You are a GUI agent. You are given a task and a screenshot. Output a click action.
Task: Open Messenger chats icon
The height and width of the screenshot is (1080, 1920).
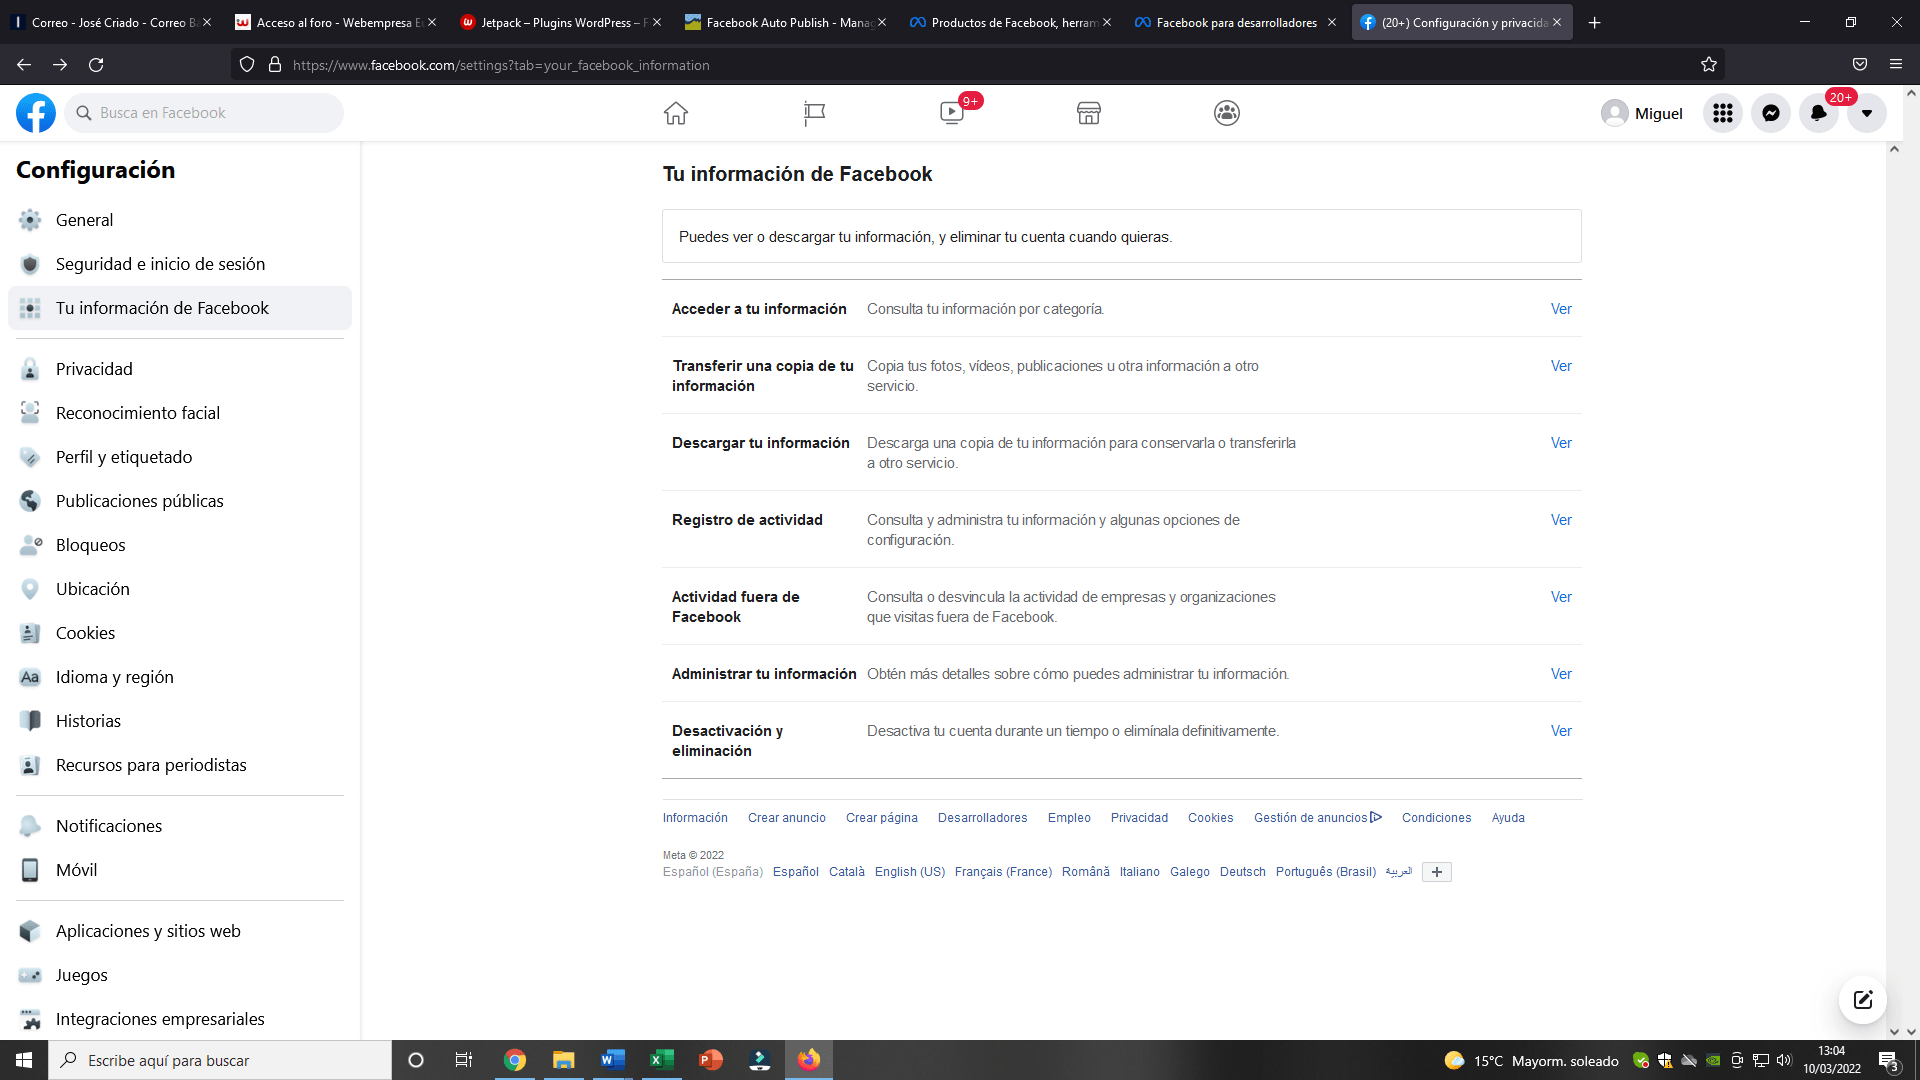pyautogui.click(x=1771, y=113)
